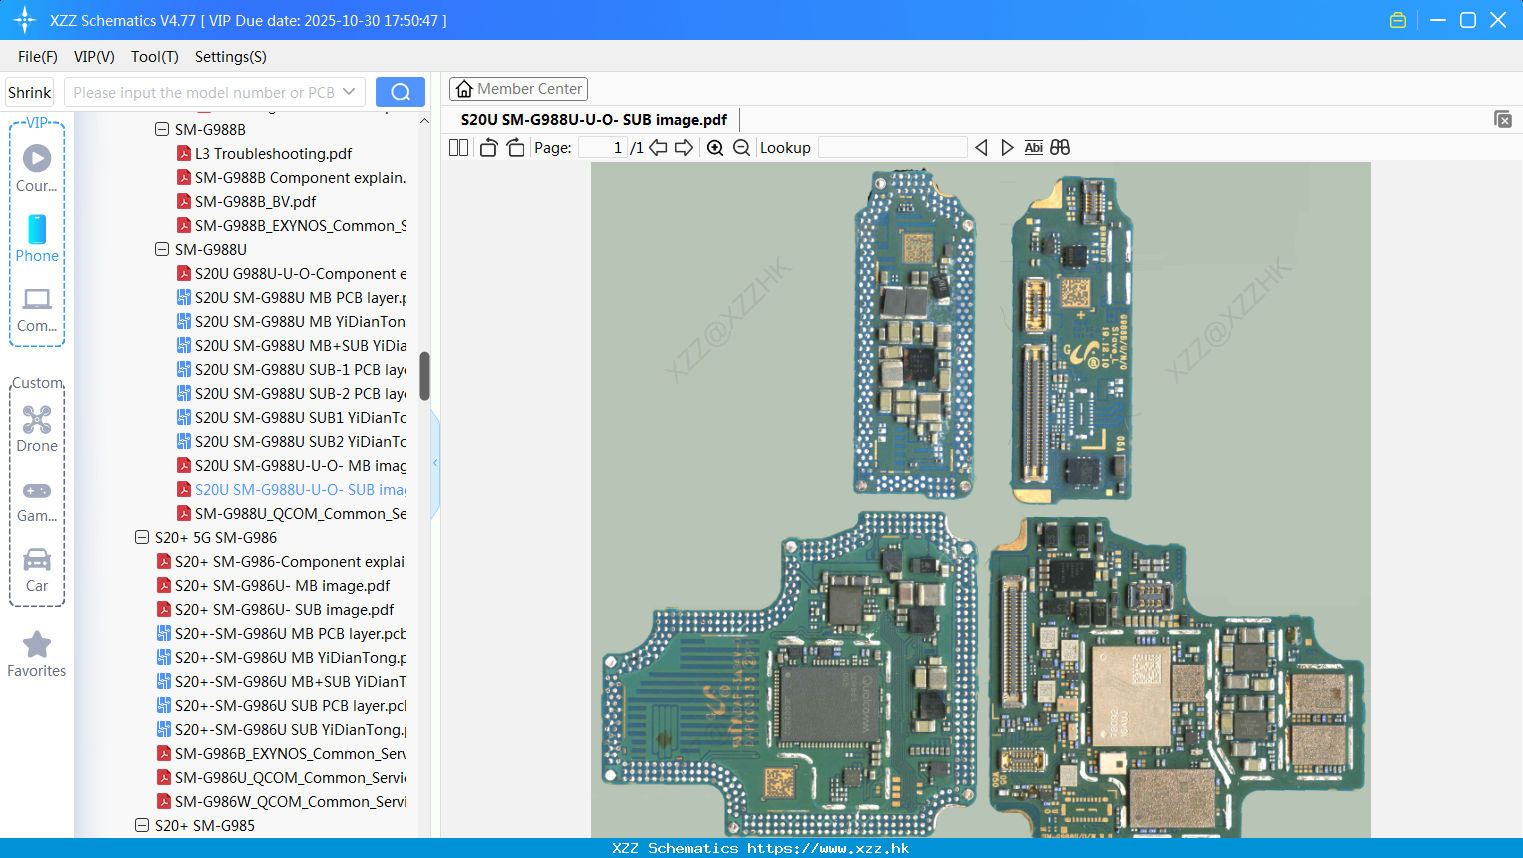The image size is (1523, 858).
Task: Open S20U SM-G988U SUB-2 PCB layer
Action: click(300, 393)
